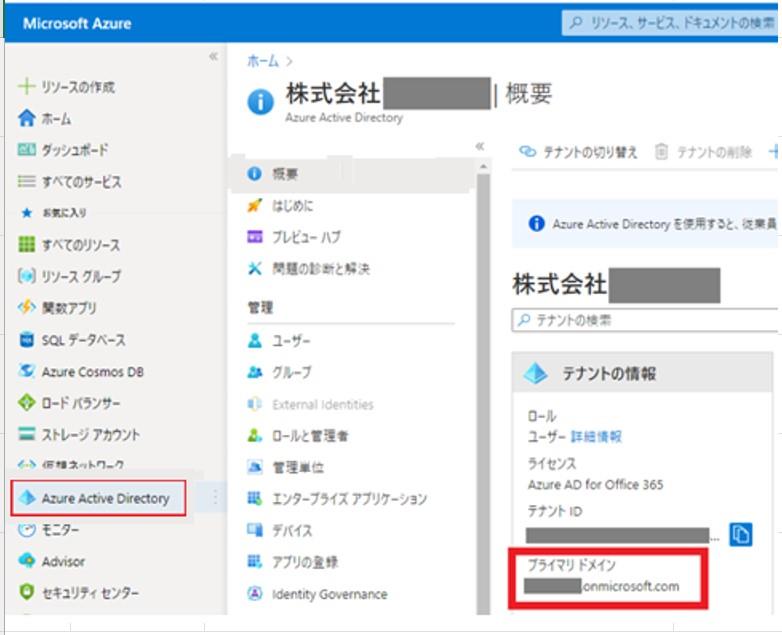Screen dimensions: 782x635
Task: Click the テナントの情報 card header
Action: 642,373
